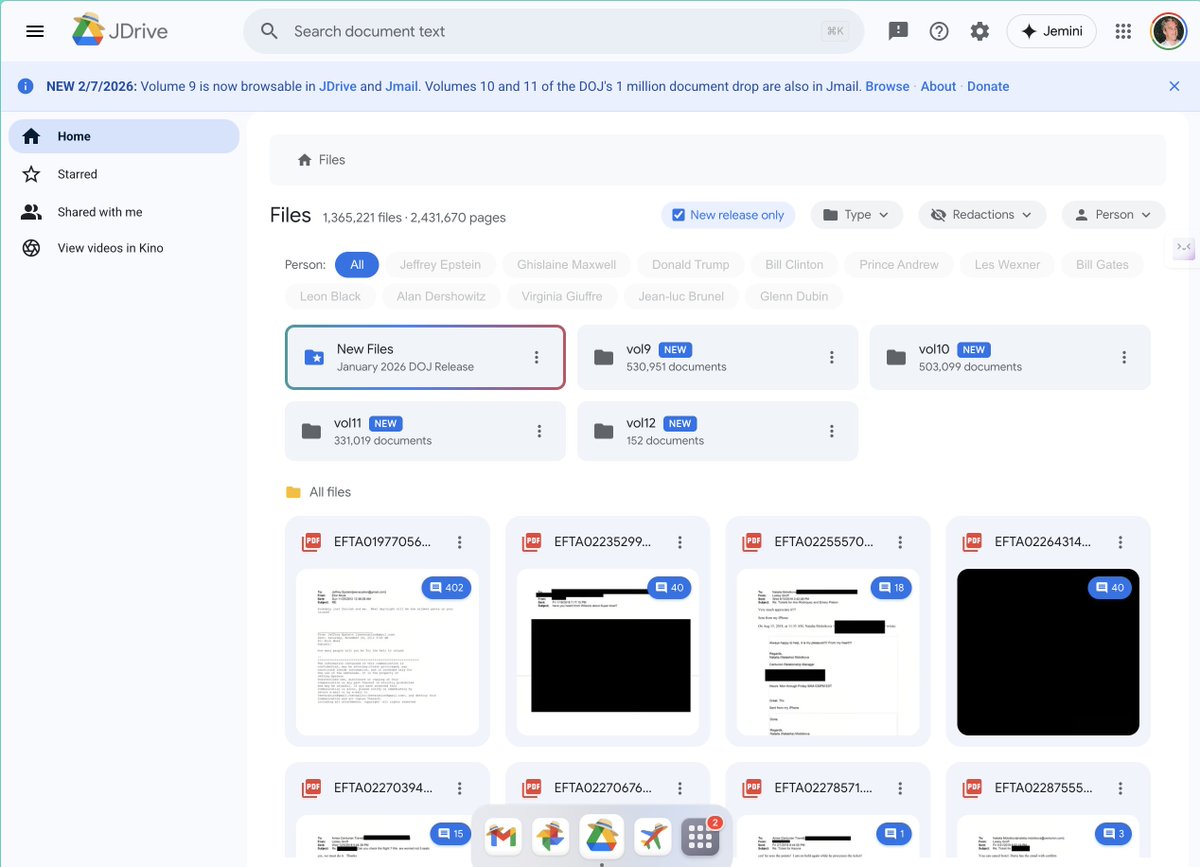Expand the Redactions filter dropdown
Image resolution: width=1200 pixels, height=867 pixels.
coord(982,215)
